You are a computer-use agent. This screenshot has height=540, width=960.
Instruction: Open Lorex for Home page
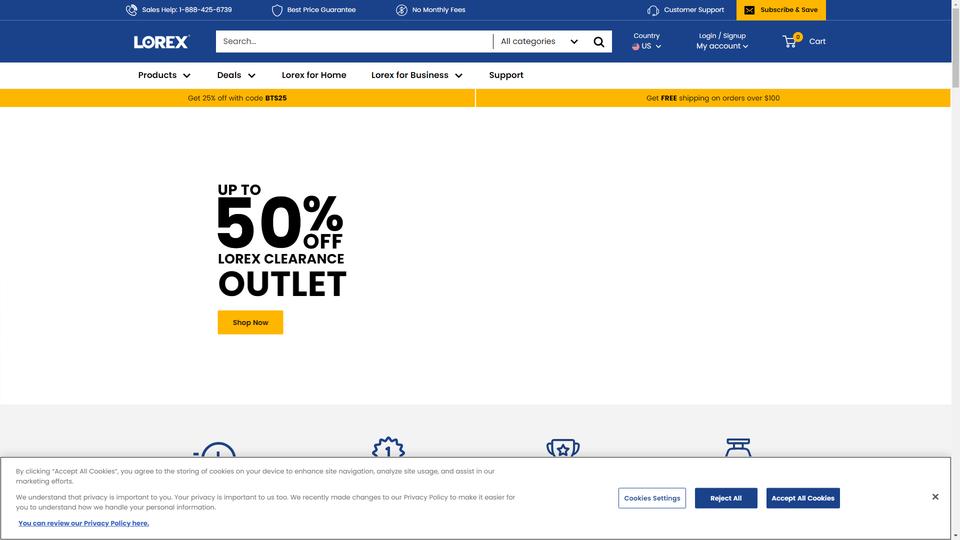314,75
